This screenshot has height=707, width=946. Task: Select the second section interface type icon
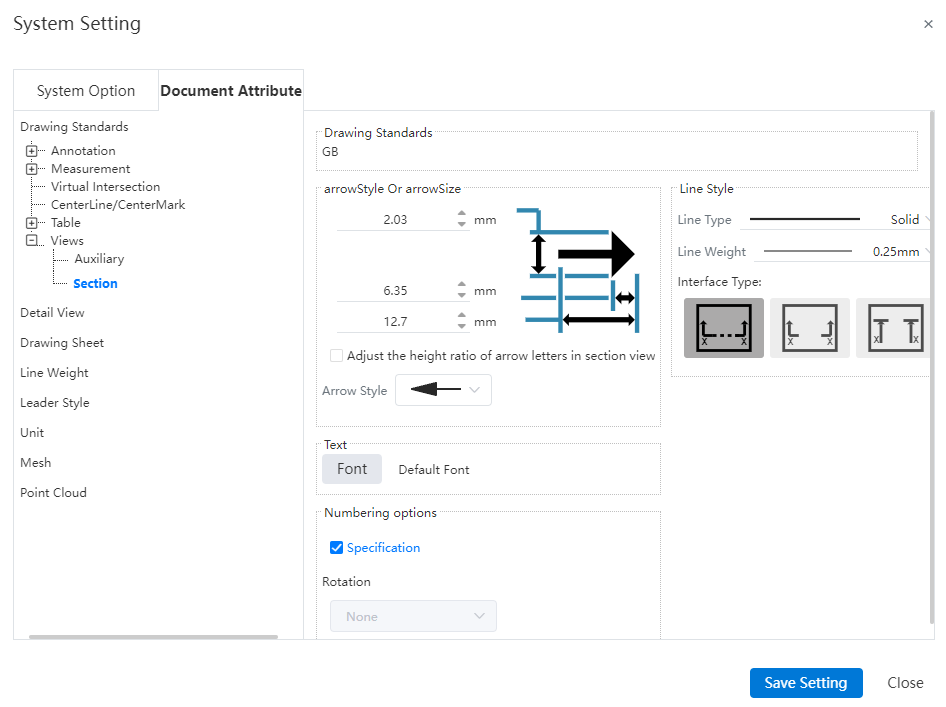[x=810, y=328]
